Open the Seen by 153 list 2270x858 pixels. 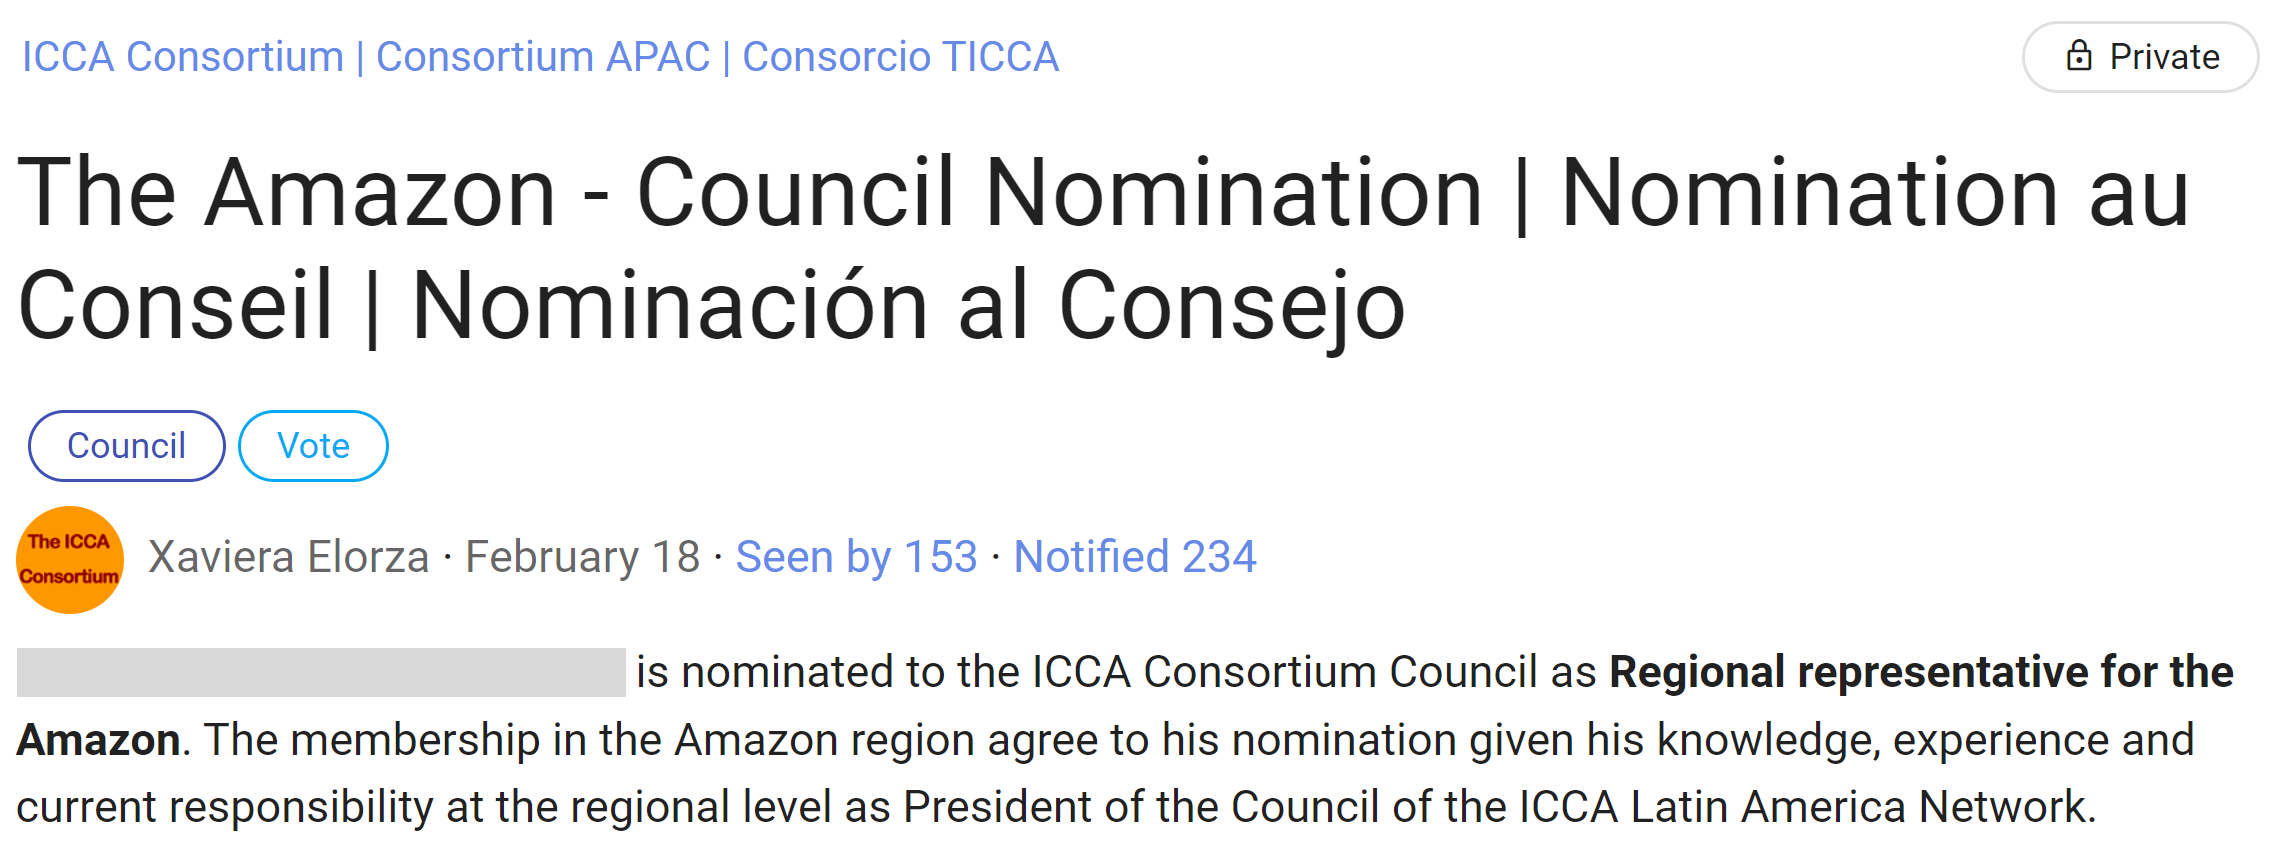(857, 557)
